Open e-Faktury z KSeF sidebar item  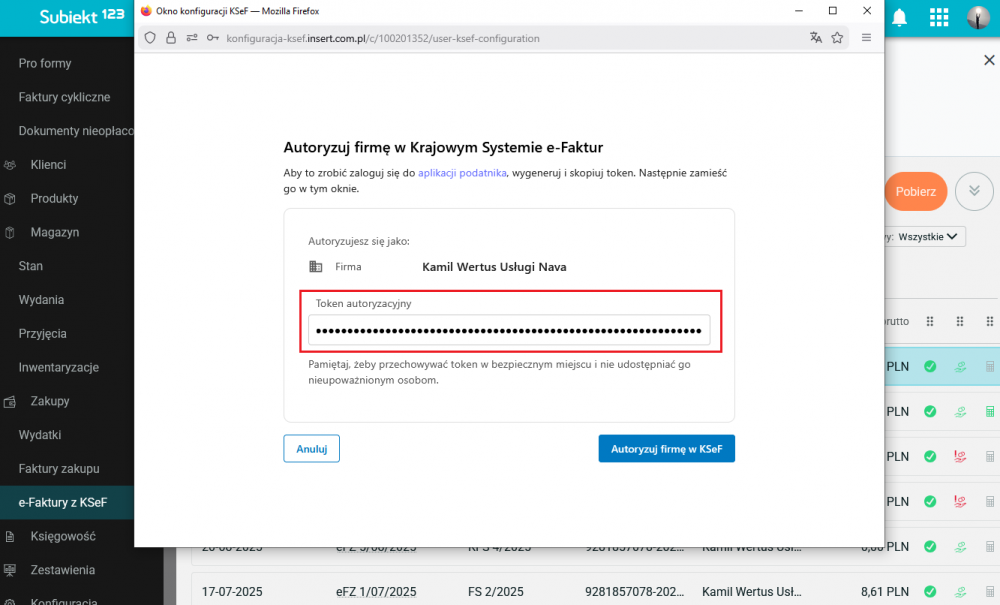pos(62,502)
